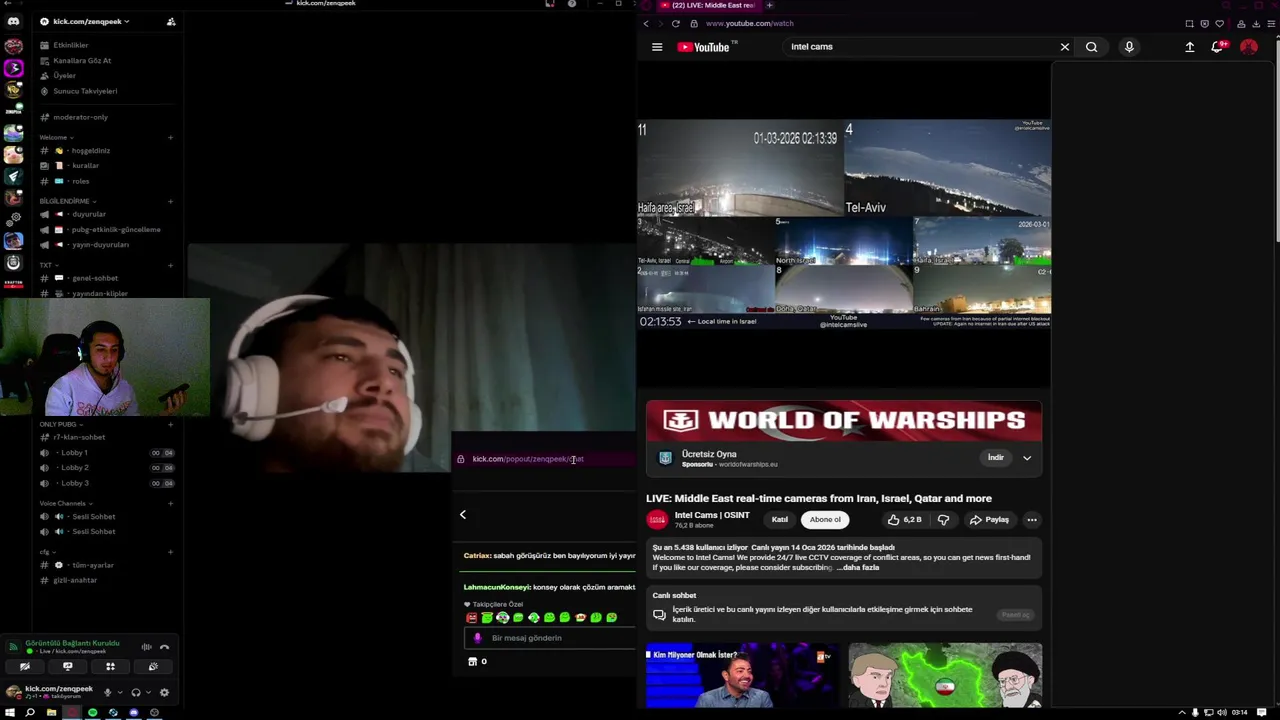This screenshot has height=720, width=1280.
Task: Collapse the ONLY PUBG category
Action: pyautogui.click(x=61, y=424)
